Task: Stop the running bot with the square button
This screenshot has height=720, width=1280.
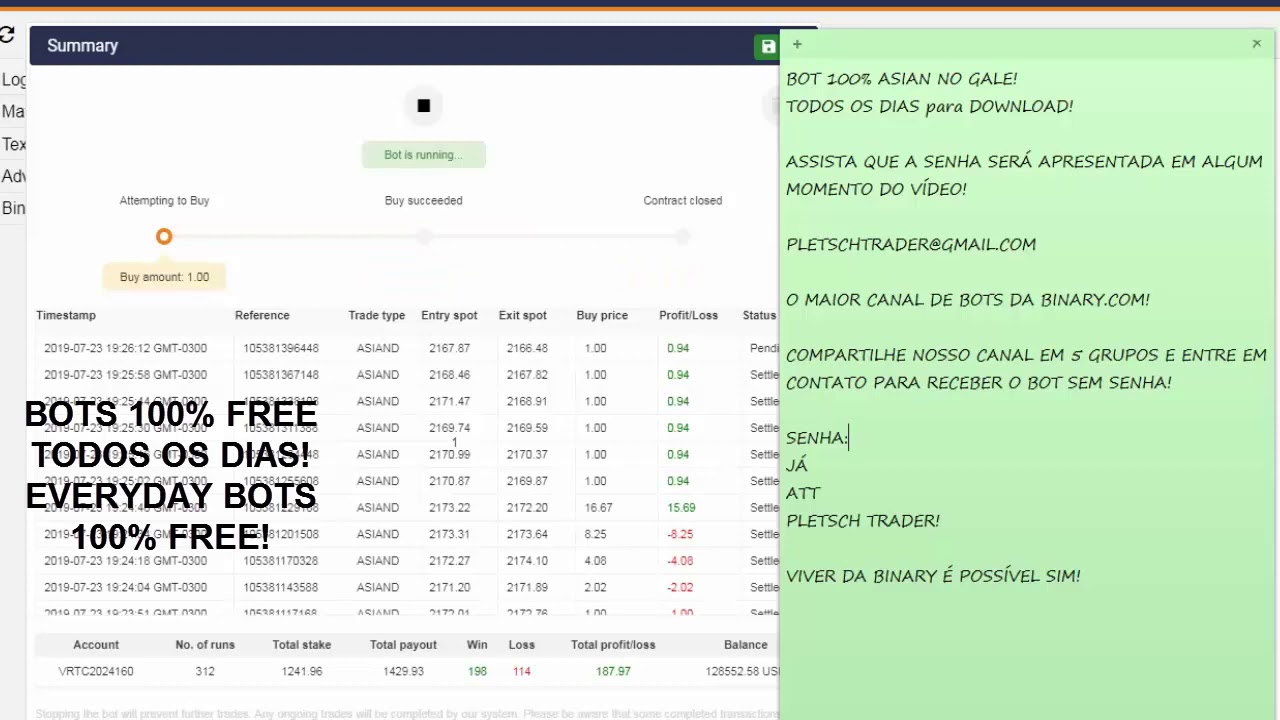Action: (x=423, y=106)
